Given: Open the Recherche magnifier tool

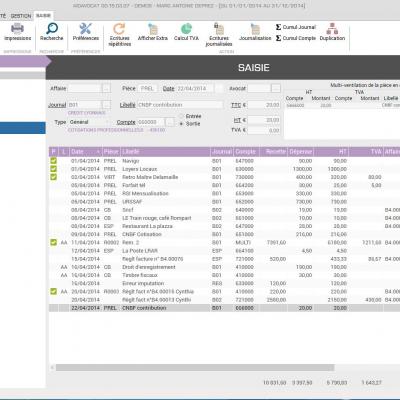Looking at the screenshot, I should (52, 29).
